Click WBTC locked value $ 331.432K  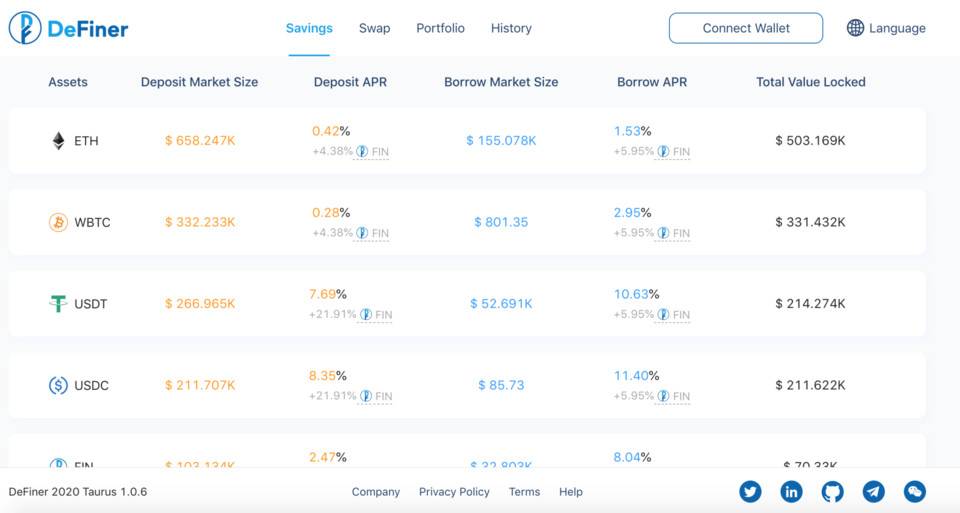click(810, 222)
